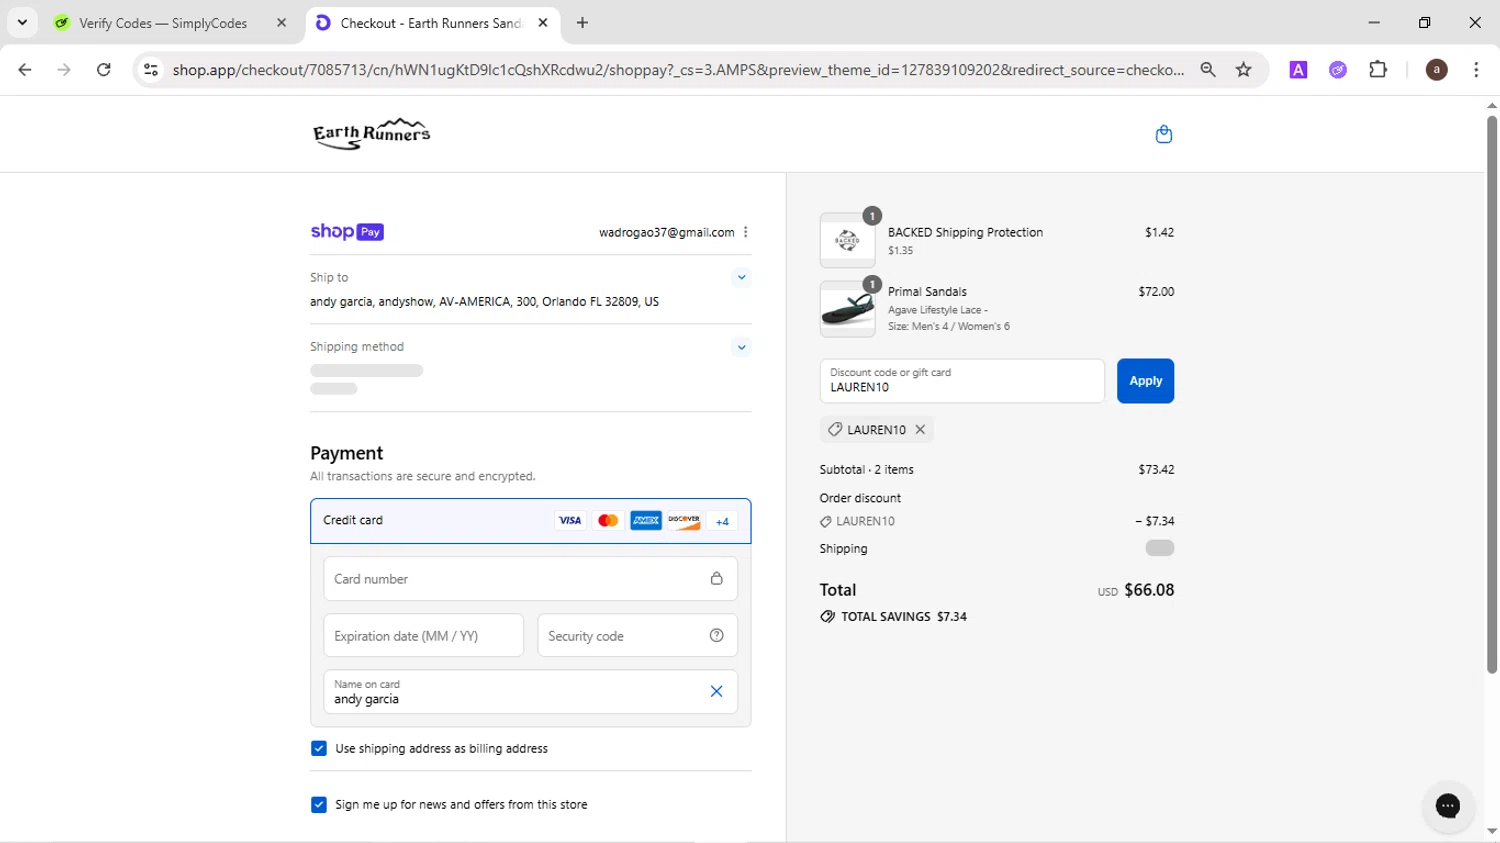Click the wadrogao37@gmail.com email text
The image size is (1500, 843).
click(x=666, y=232)
